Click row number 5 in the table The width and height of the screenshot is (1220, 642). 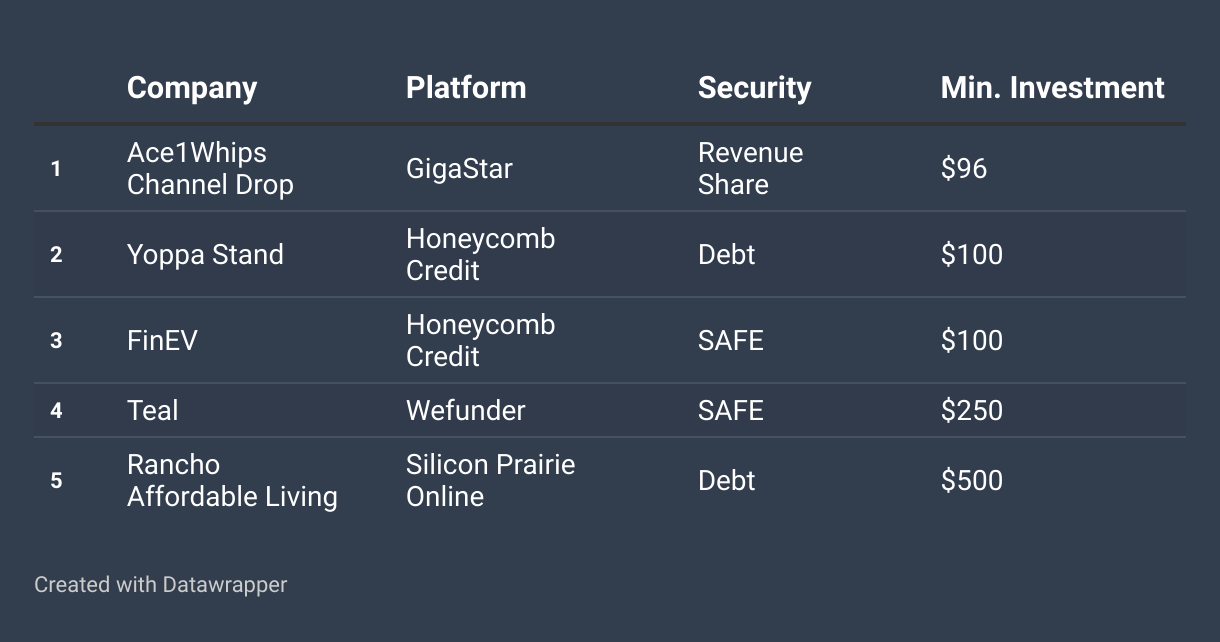[56, 480]
